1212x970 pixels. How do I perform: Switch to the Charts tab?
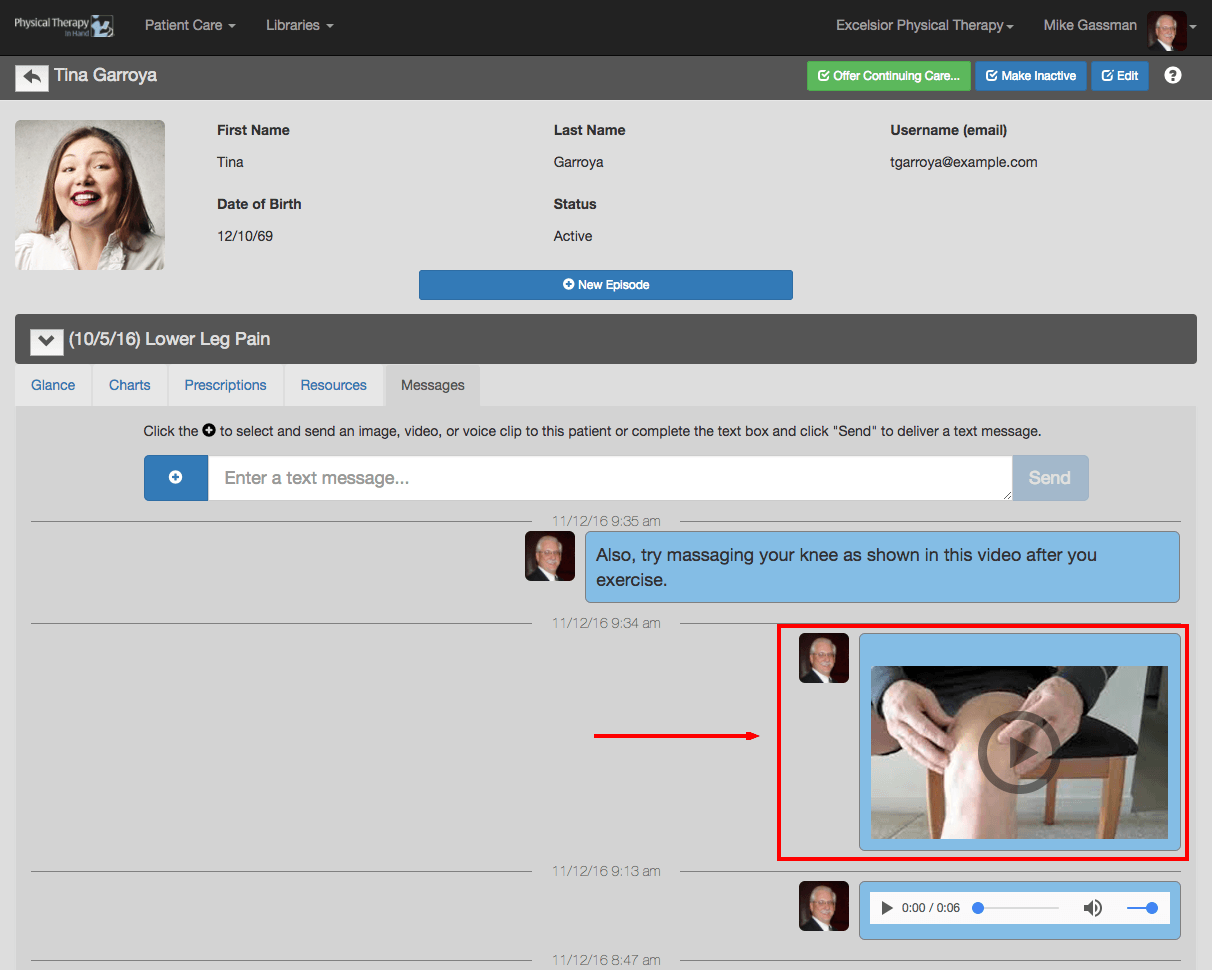click(x=130, y=385)
